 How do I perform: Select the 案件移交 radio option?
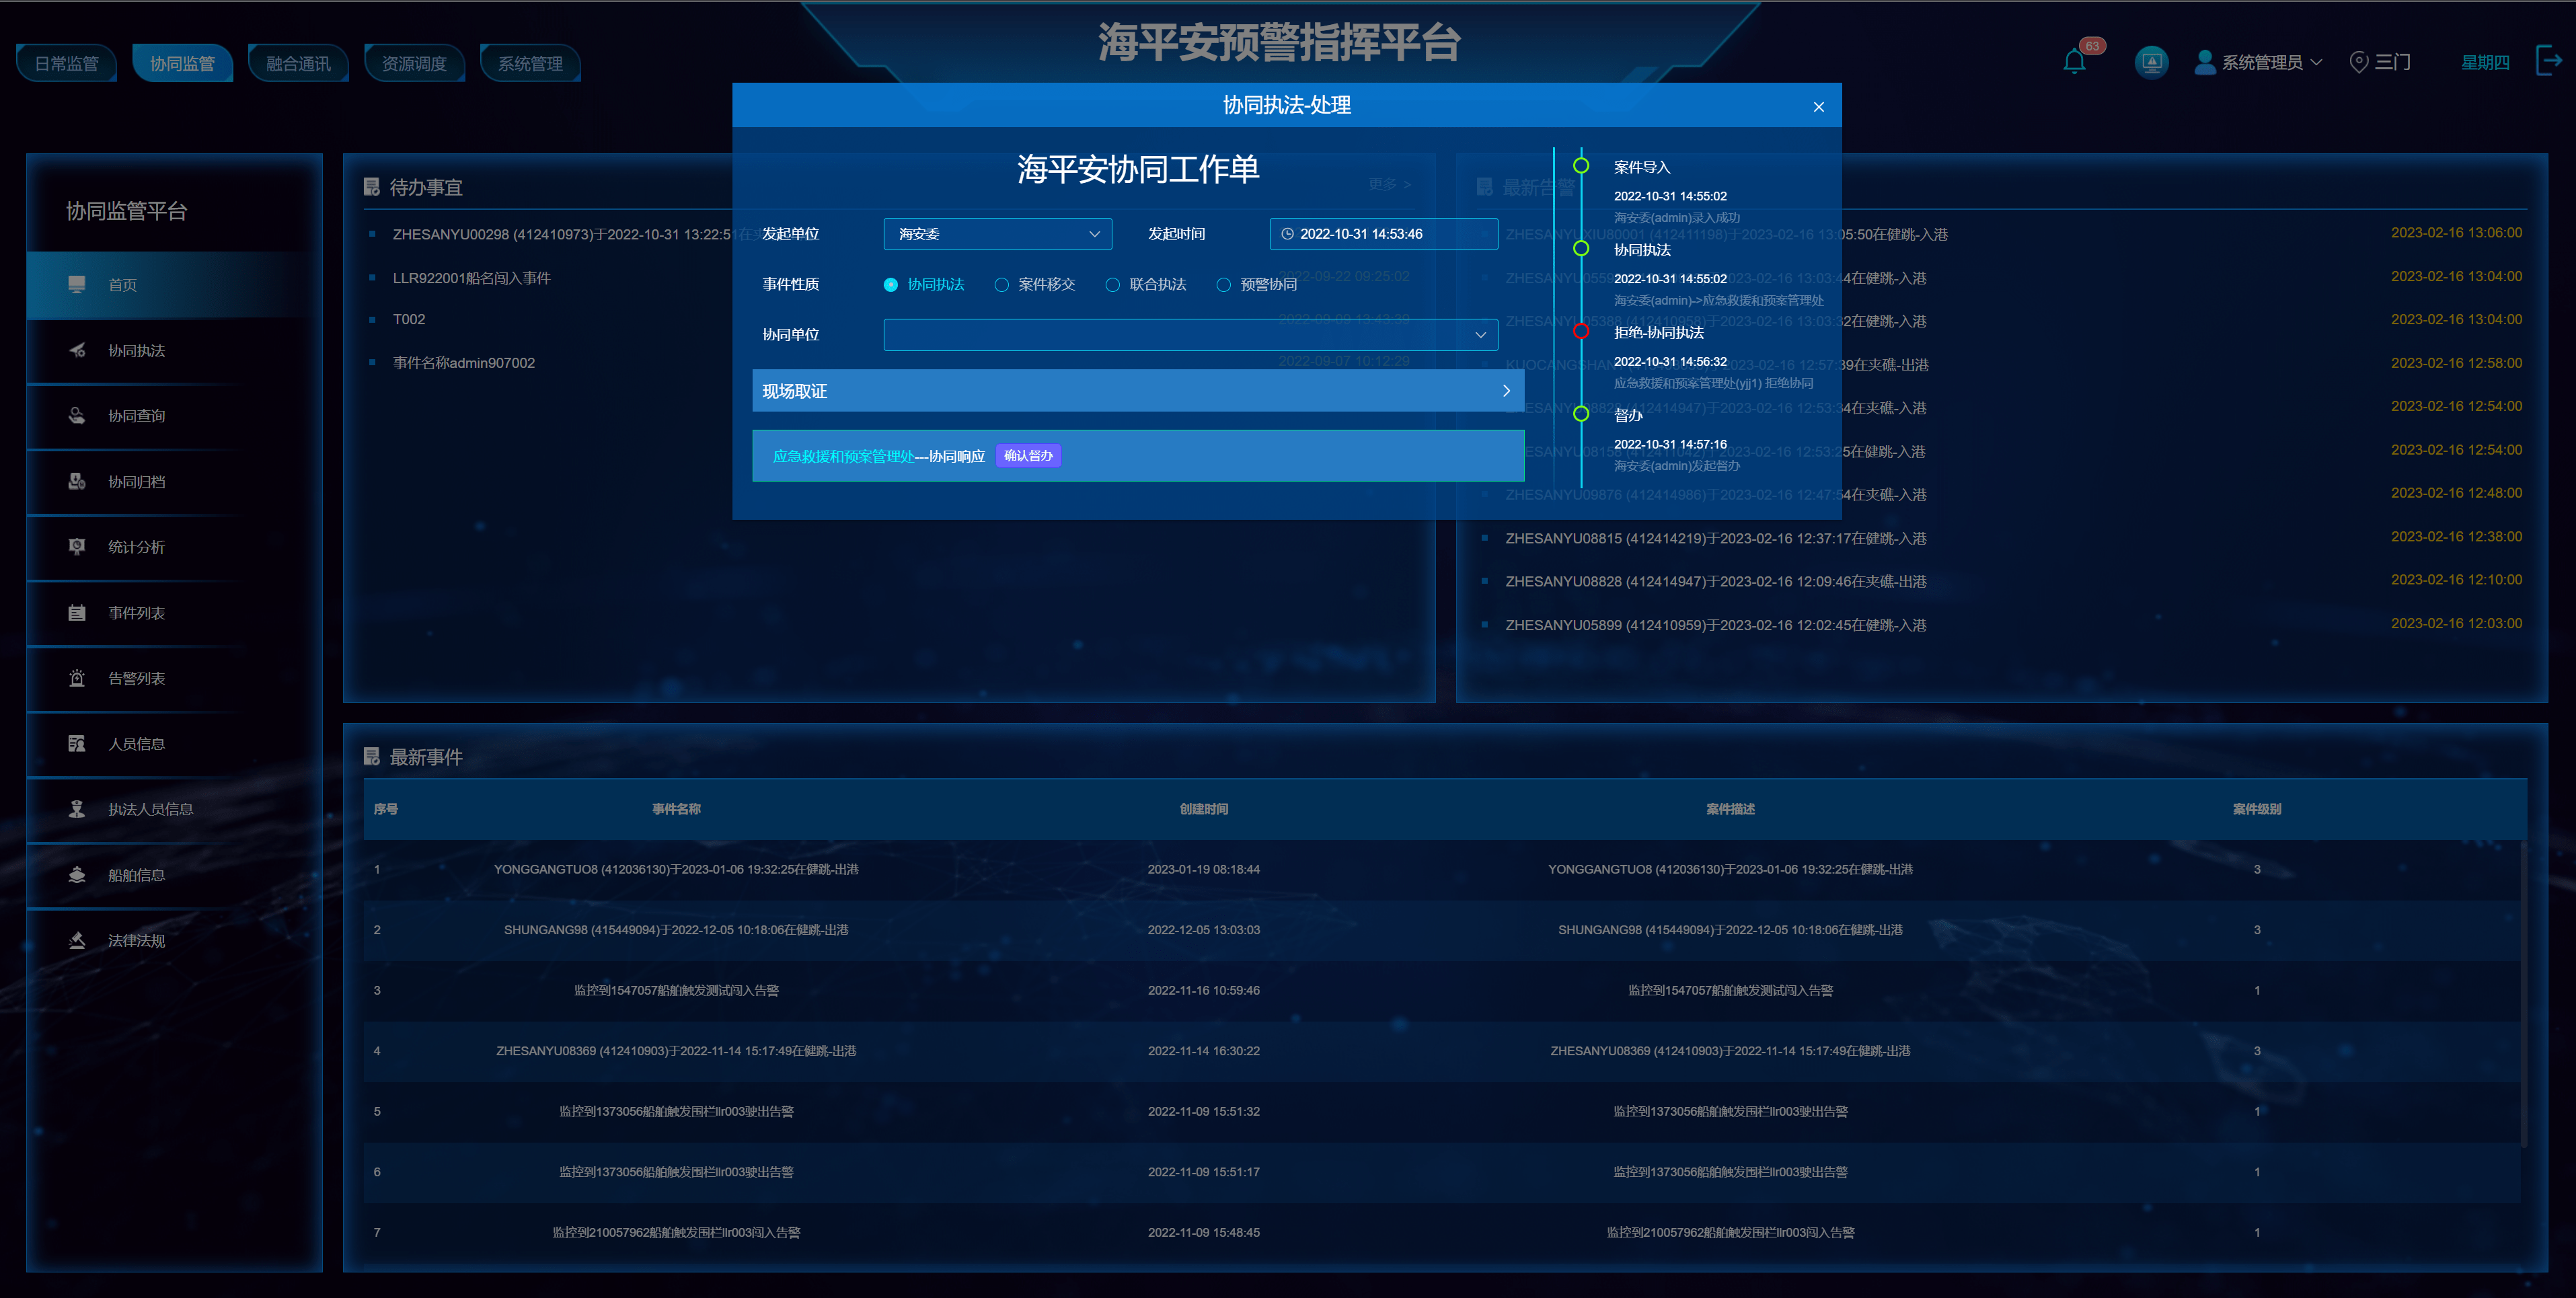(1001, 285)
